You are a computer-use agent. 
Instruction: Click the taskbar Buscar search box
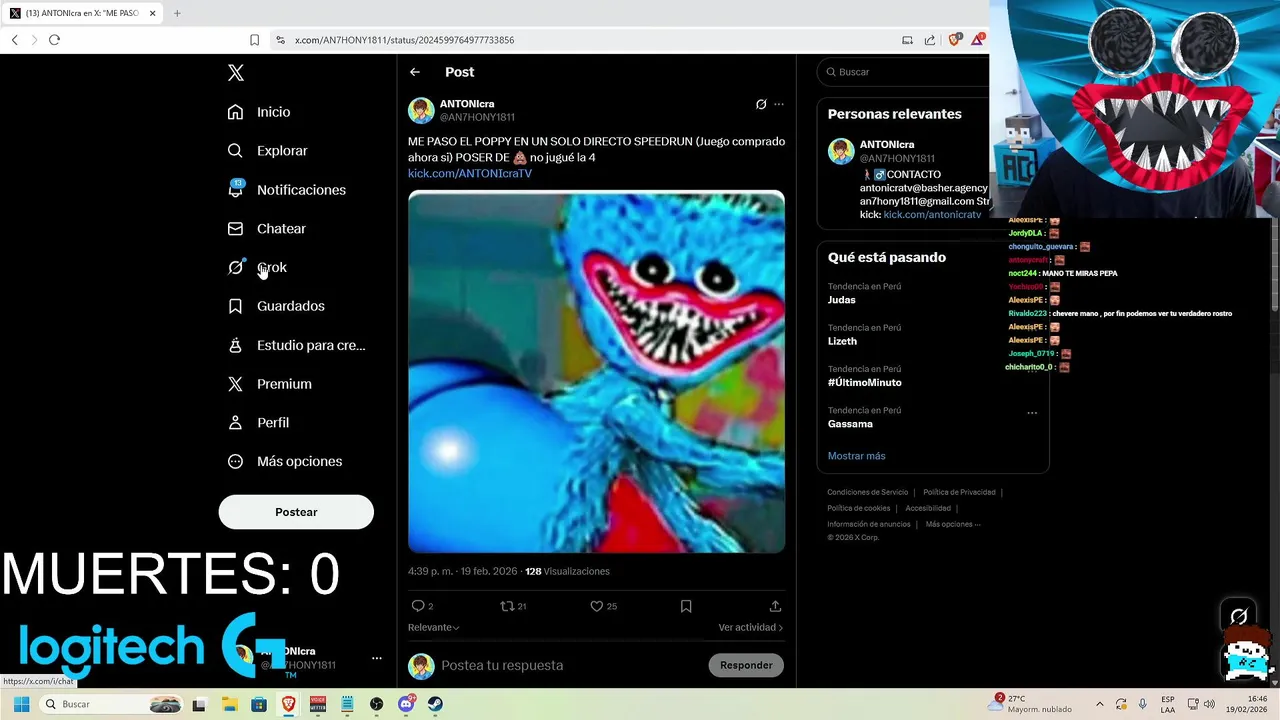pyautogui.click(x=112, y=704)
